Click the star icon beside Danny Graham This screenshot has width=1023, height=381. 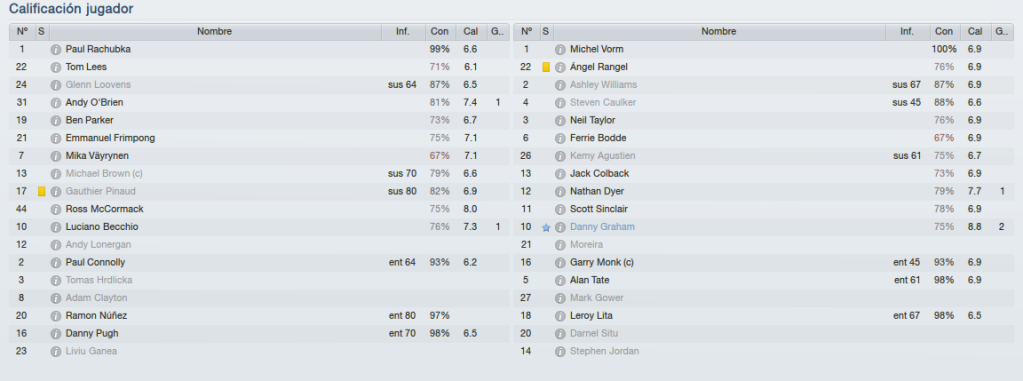point(546,227)
